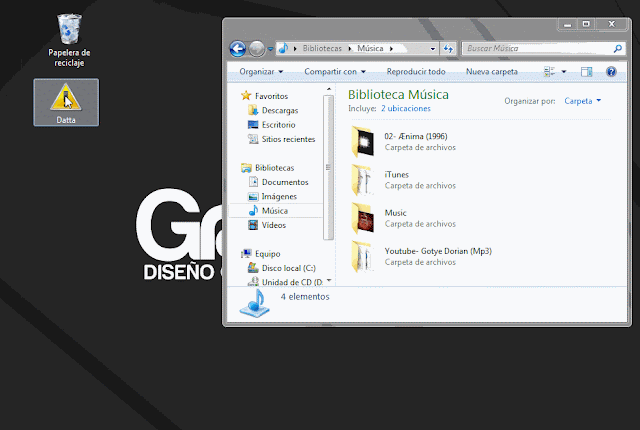The width and height of the screenshot is (640, 430).
Task: Click the Music folder name
Action: (396, 213)
